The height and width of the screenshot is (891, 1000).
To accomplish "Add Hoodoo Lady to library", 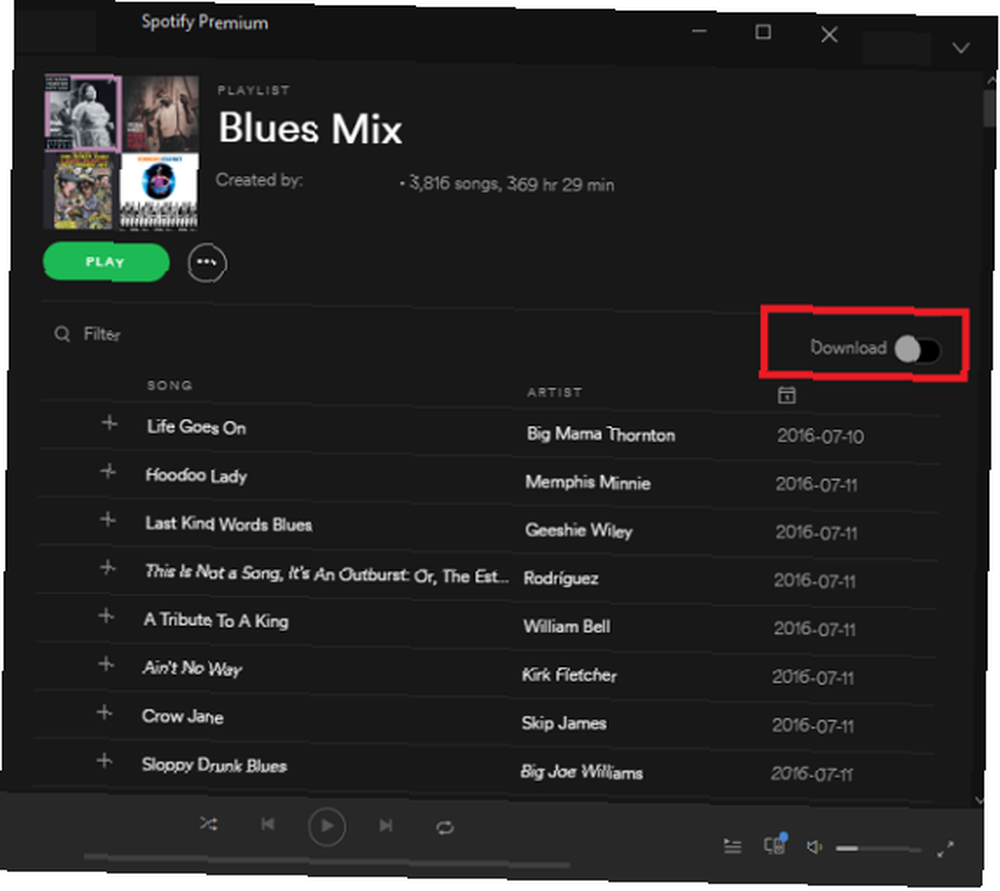I will pyautogui.click(x=108, y=472).
